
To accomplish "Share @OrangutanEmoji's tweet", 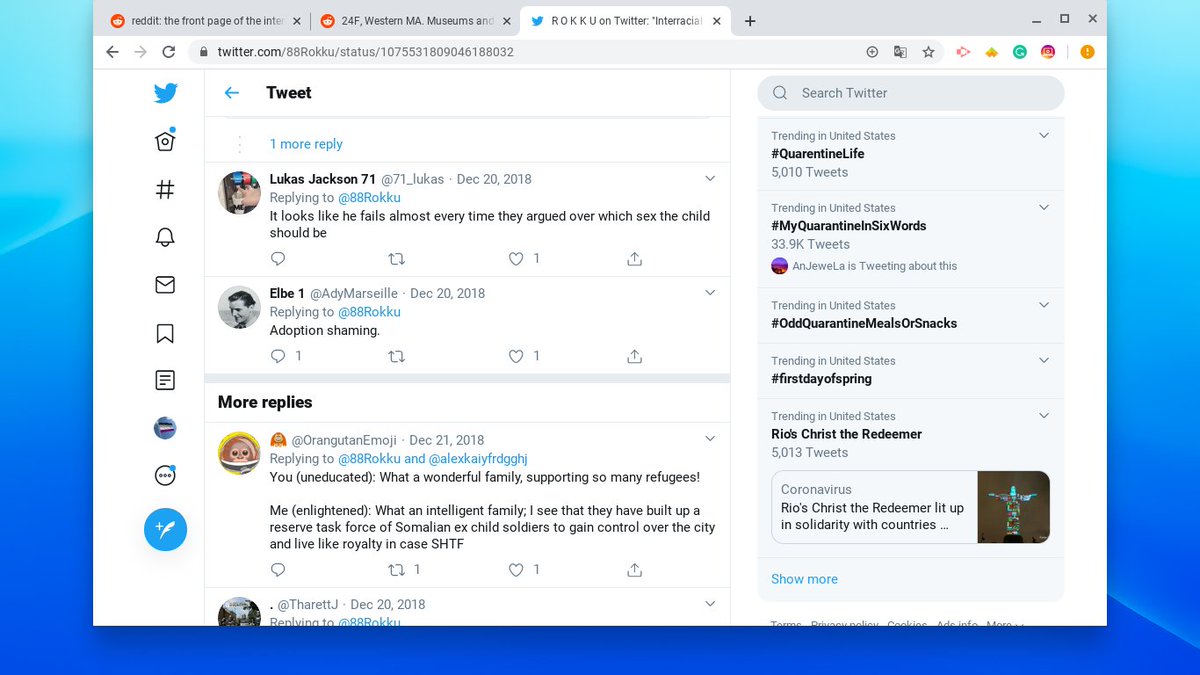I will coord(634,570).
